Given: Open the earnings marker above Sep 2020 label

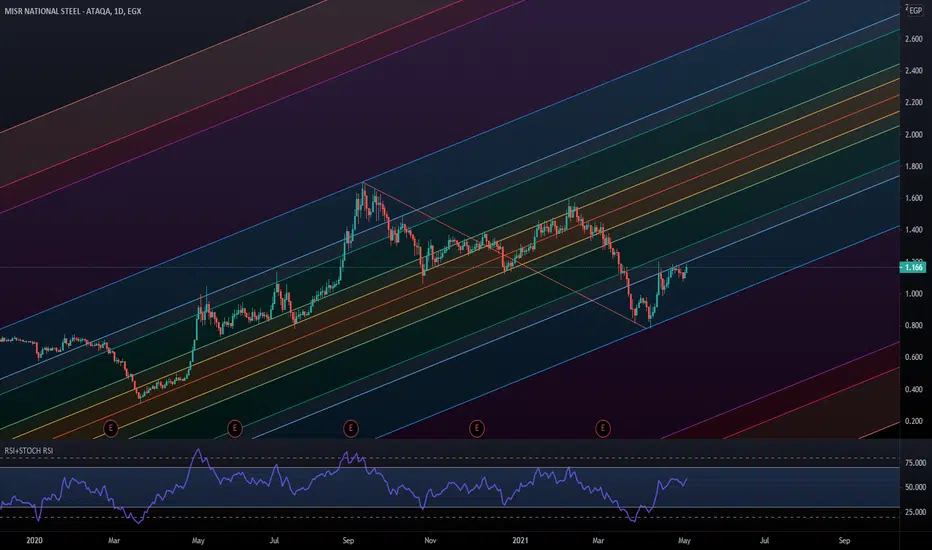Looking at the screenshot, I should [351, 428].
